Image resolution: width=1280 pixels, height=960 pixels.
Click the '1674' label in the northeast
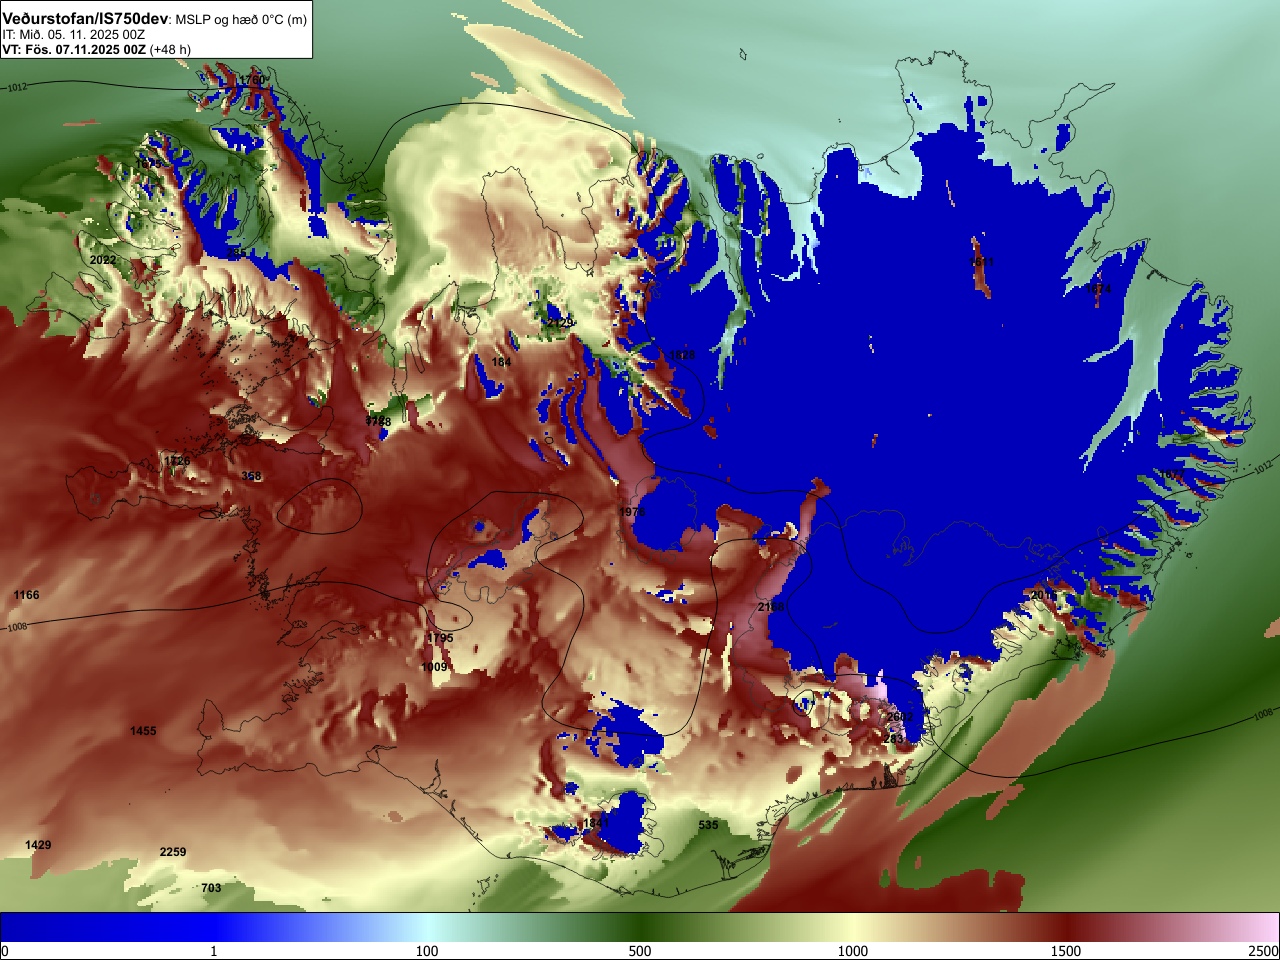tap(1098, 289)
